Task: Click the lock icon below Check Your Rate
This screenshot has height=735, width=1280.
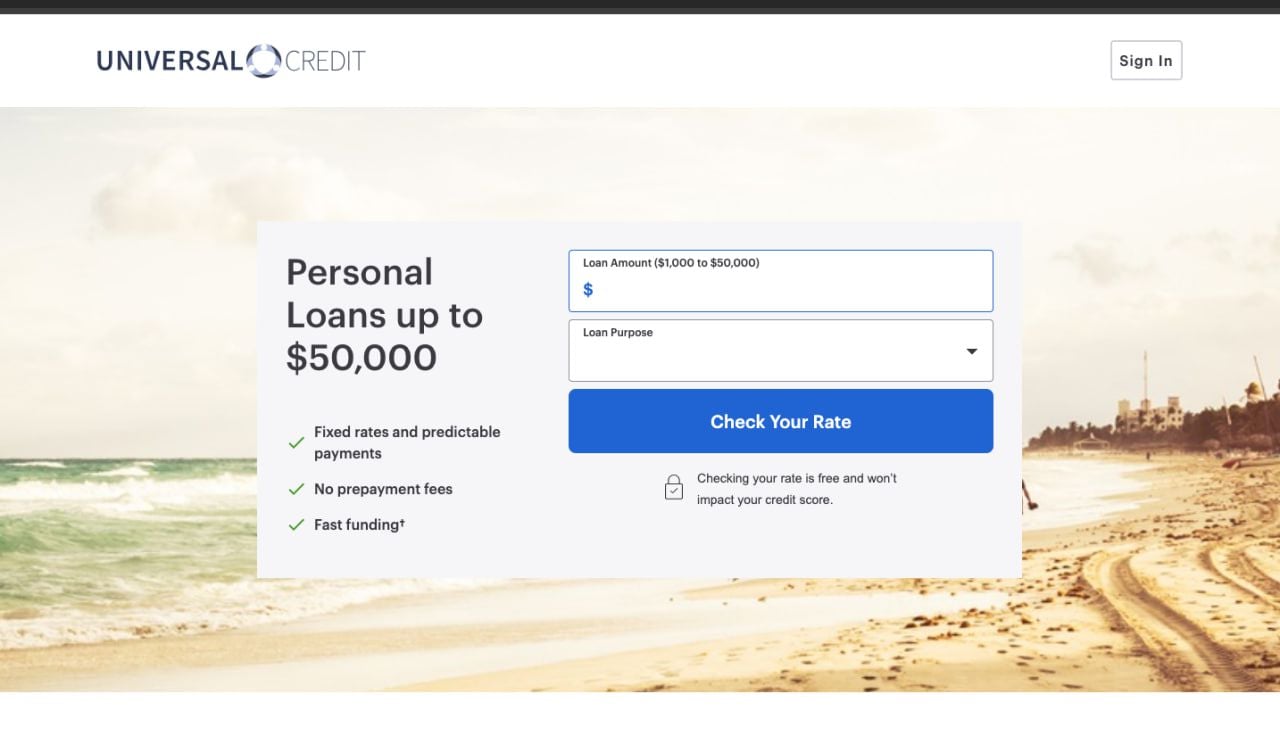Action: (674, 487)
